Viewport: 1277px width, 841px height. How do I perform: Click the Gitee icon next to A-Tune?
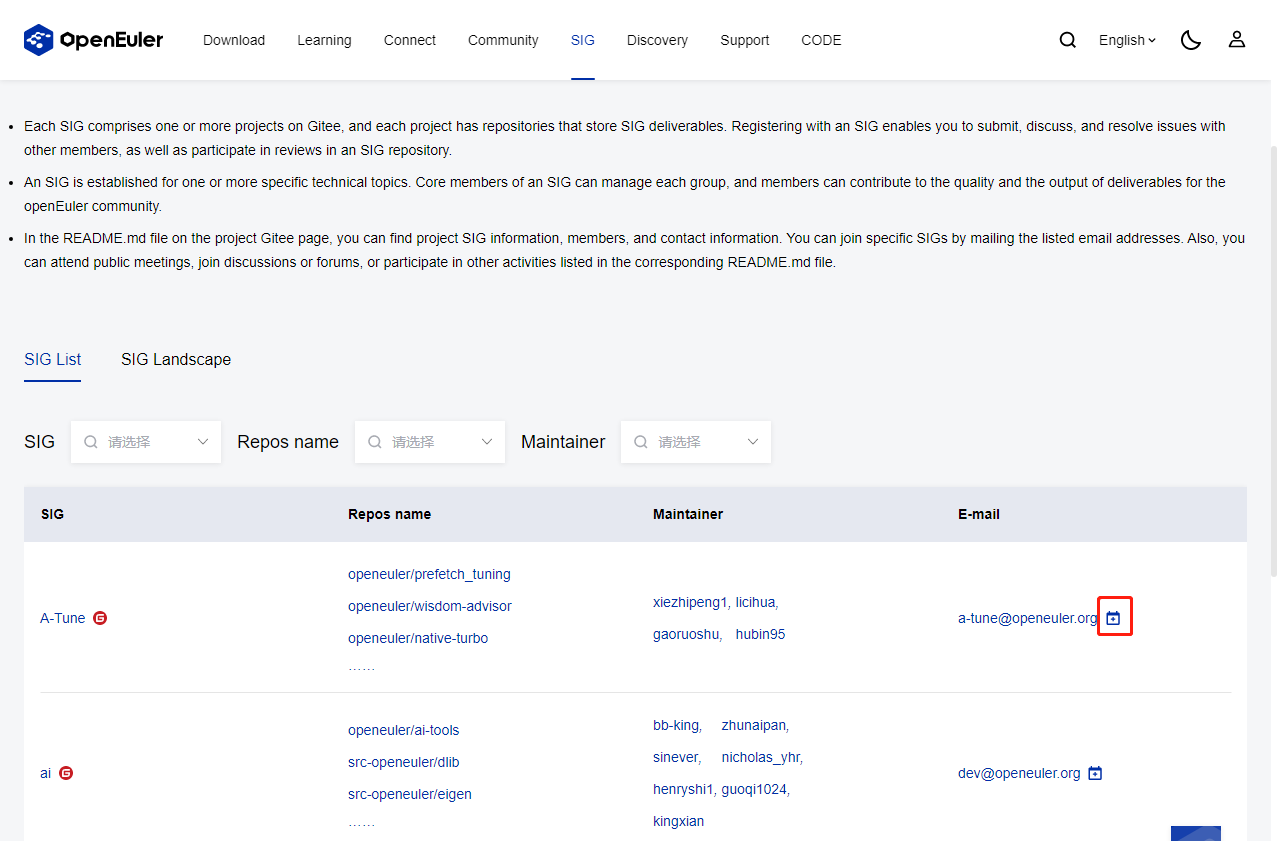tap(100, 618)
